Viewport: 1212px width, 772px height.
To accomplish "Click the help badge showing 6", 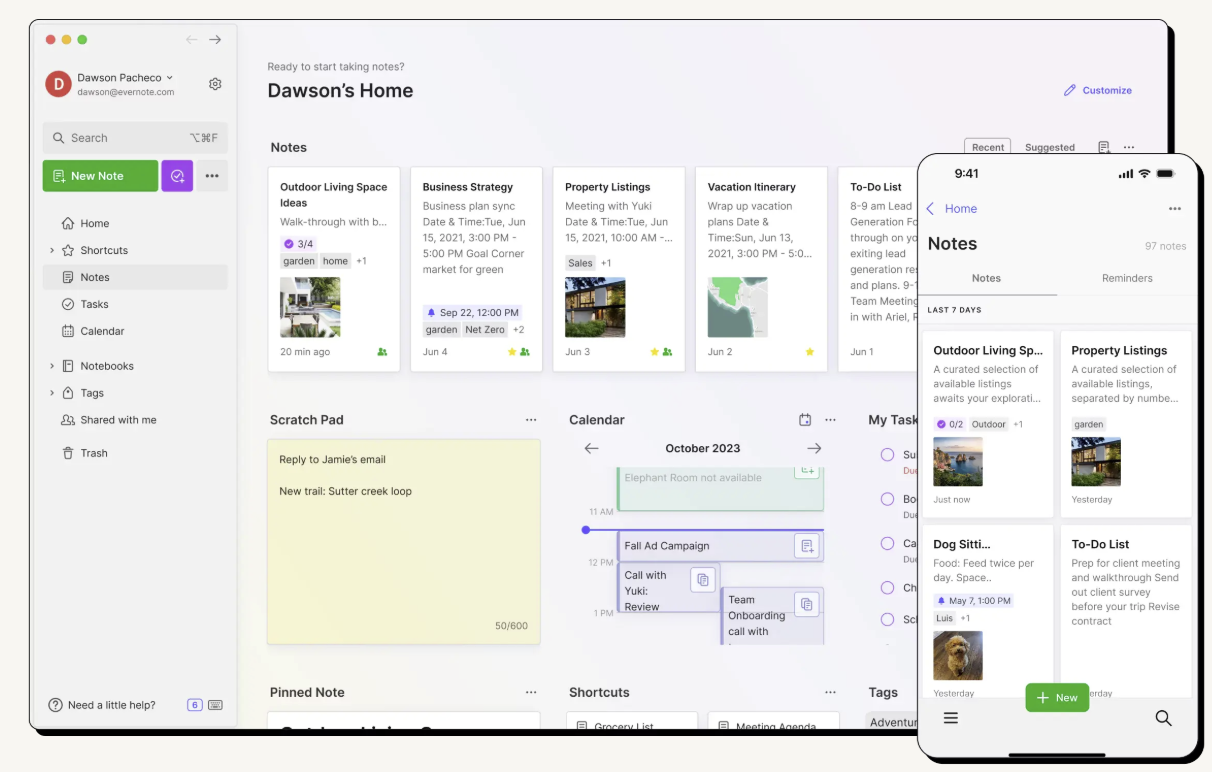I will click(x=195, y=705).
